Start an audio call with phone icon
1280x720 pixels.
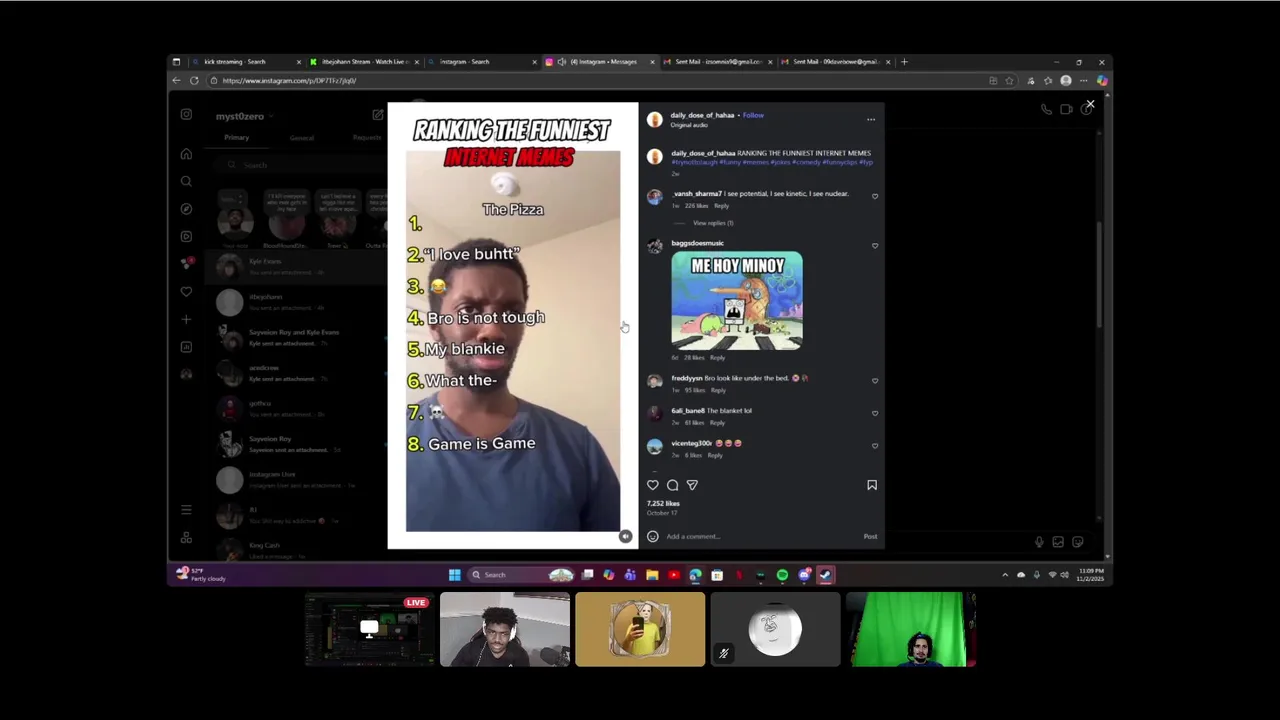[1046, 109]
